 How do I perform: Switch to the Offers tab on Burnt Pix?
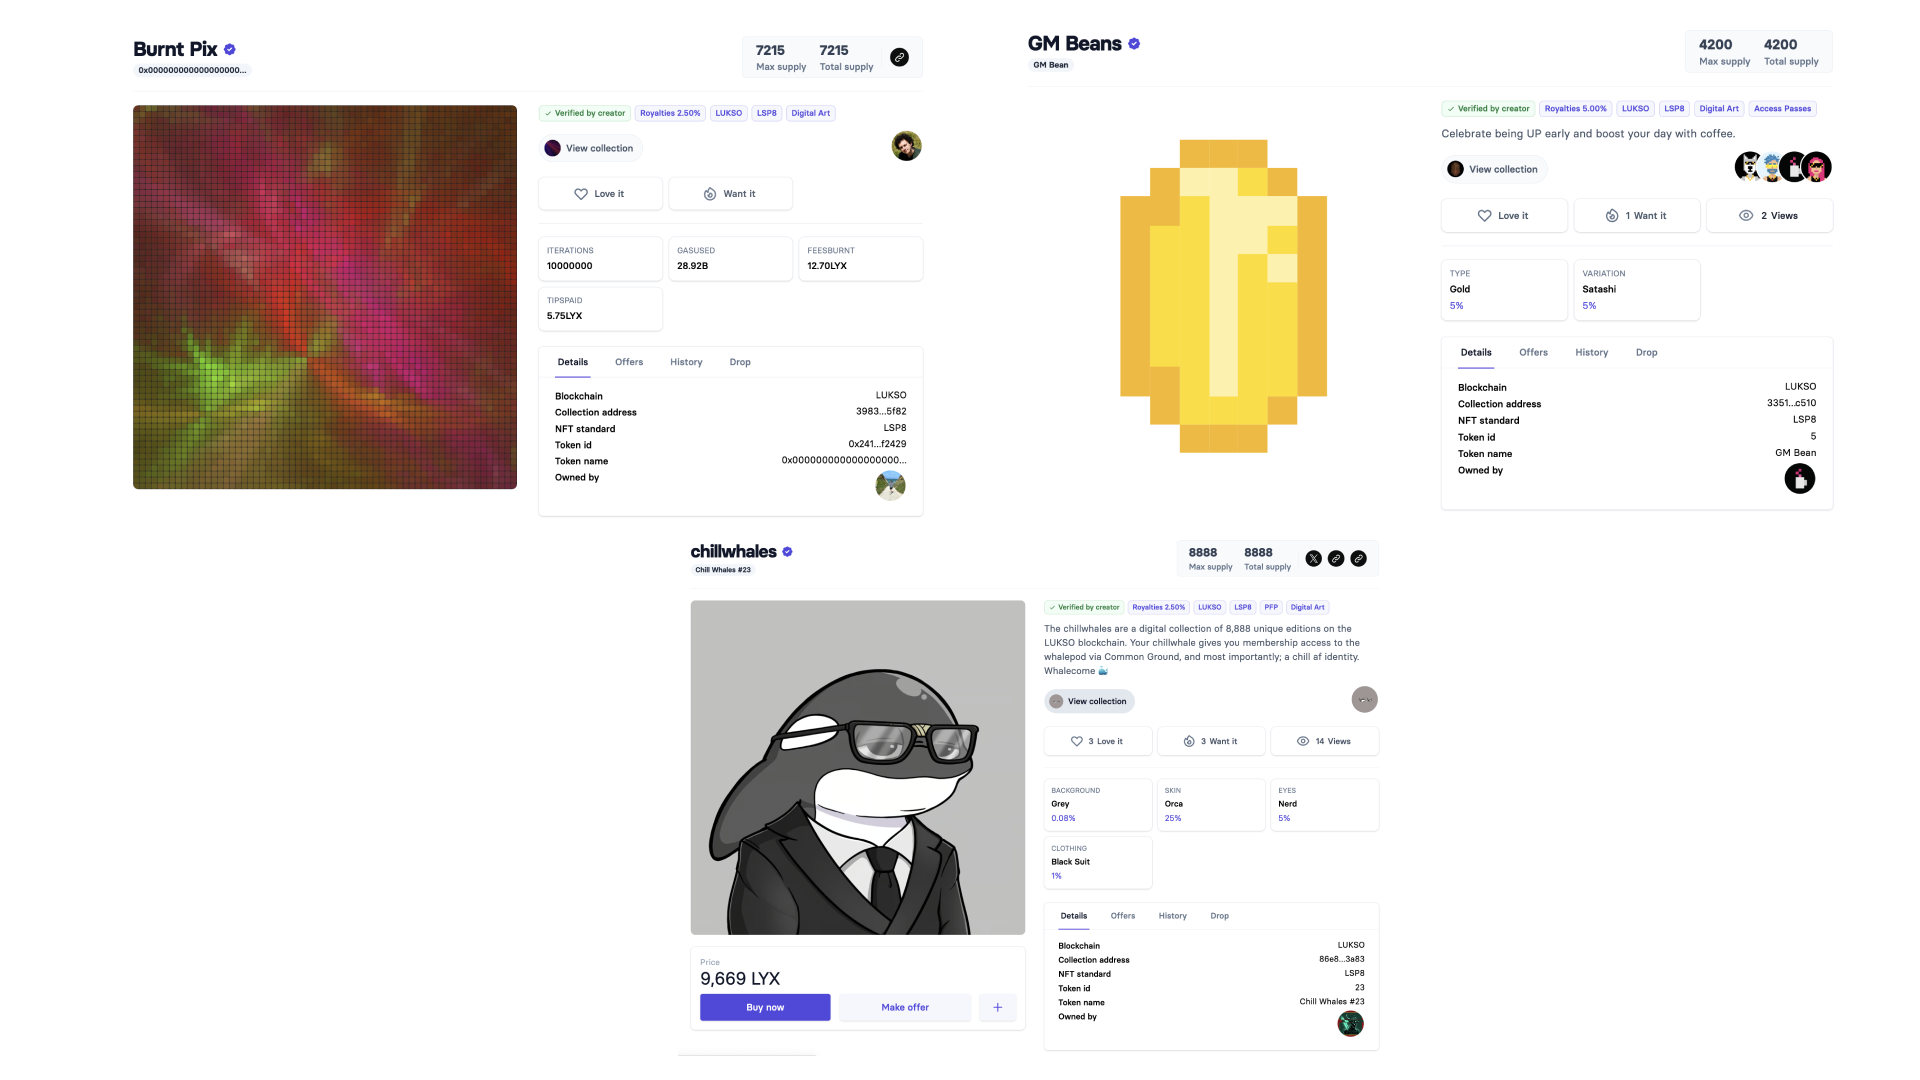coord(628,361)
